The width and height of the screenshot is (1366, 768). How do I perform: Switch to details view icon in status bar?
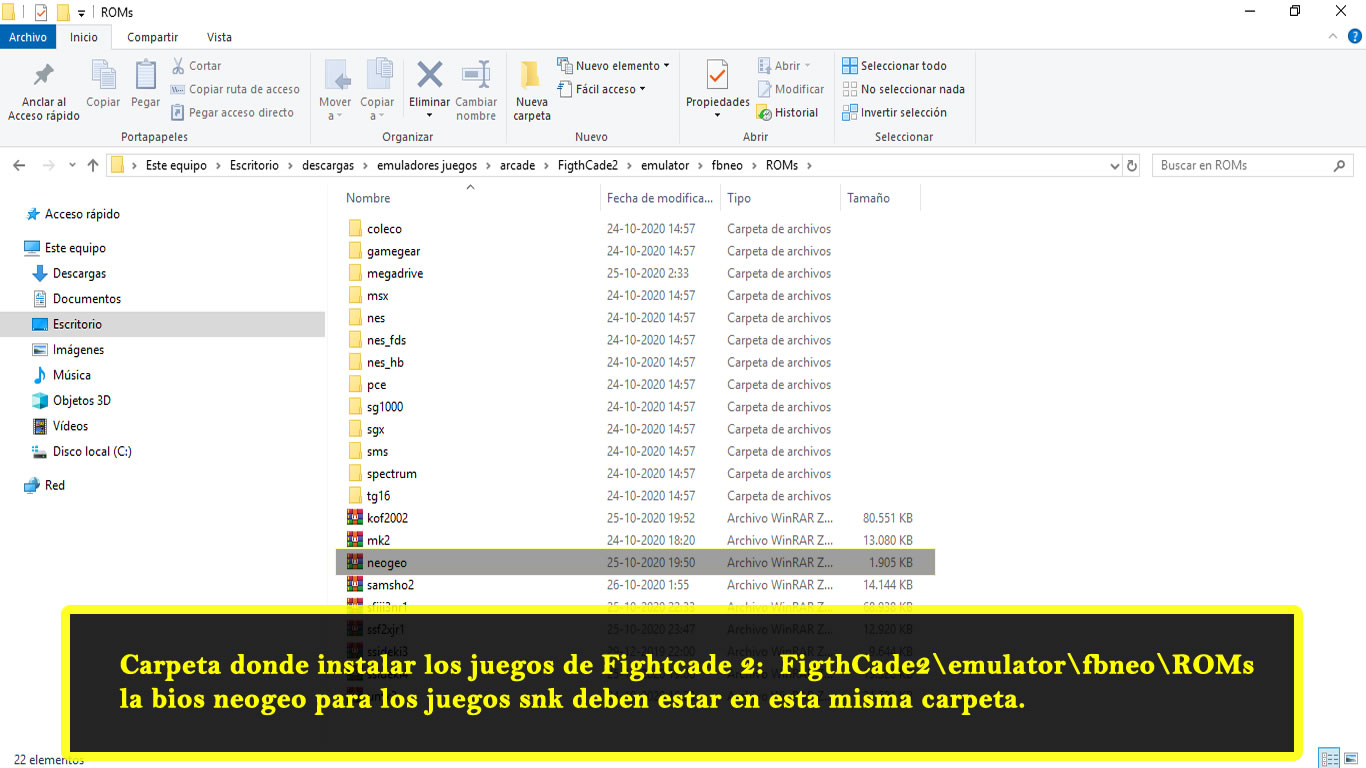tap(1329, 758)
